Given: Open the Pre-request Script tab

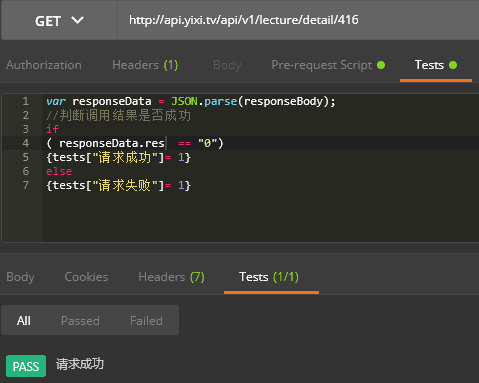Looking at the screenshot, I should click(328, 65).
